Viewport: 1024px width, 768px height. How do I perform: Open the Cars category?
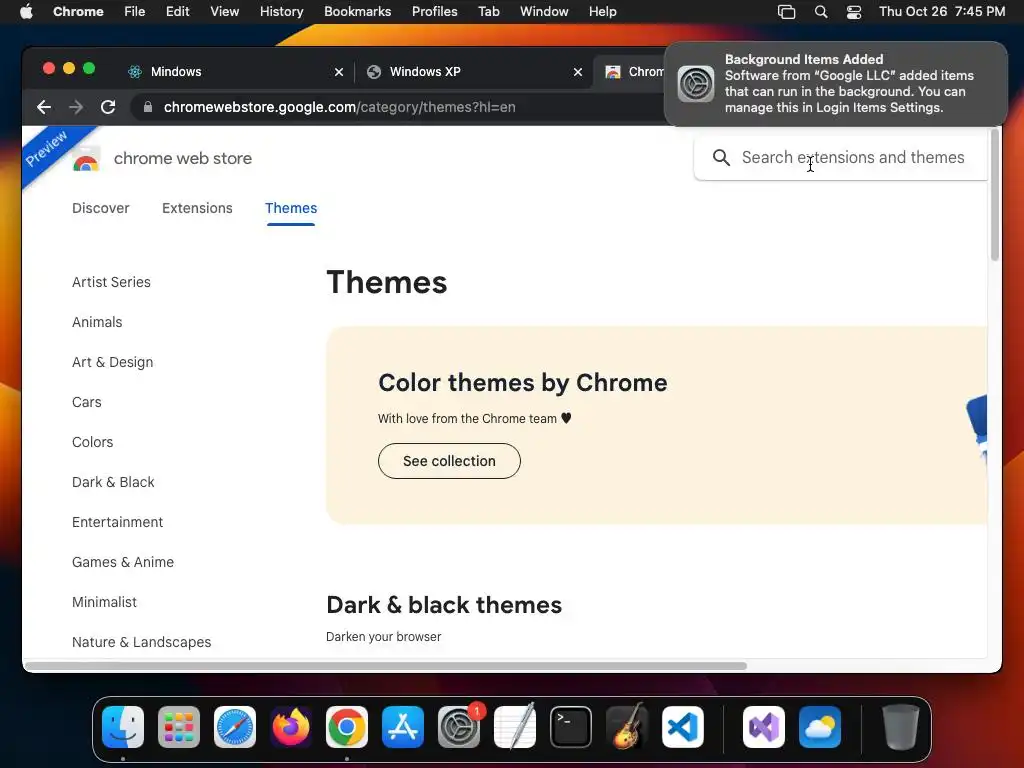pyautogui.click(x=87, y=402)
